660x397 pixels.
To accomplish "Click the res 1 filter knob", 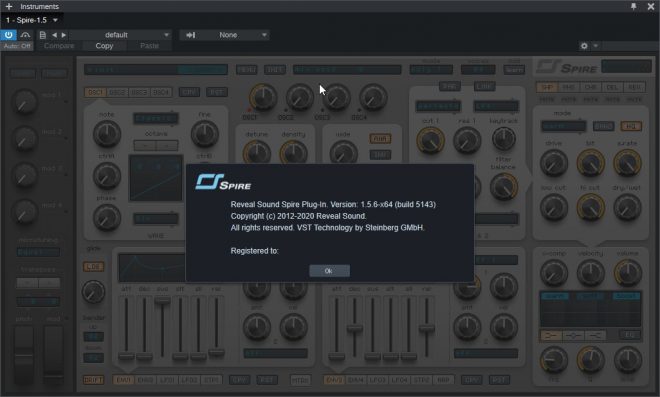I will click(x=467, y=140).
